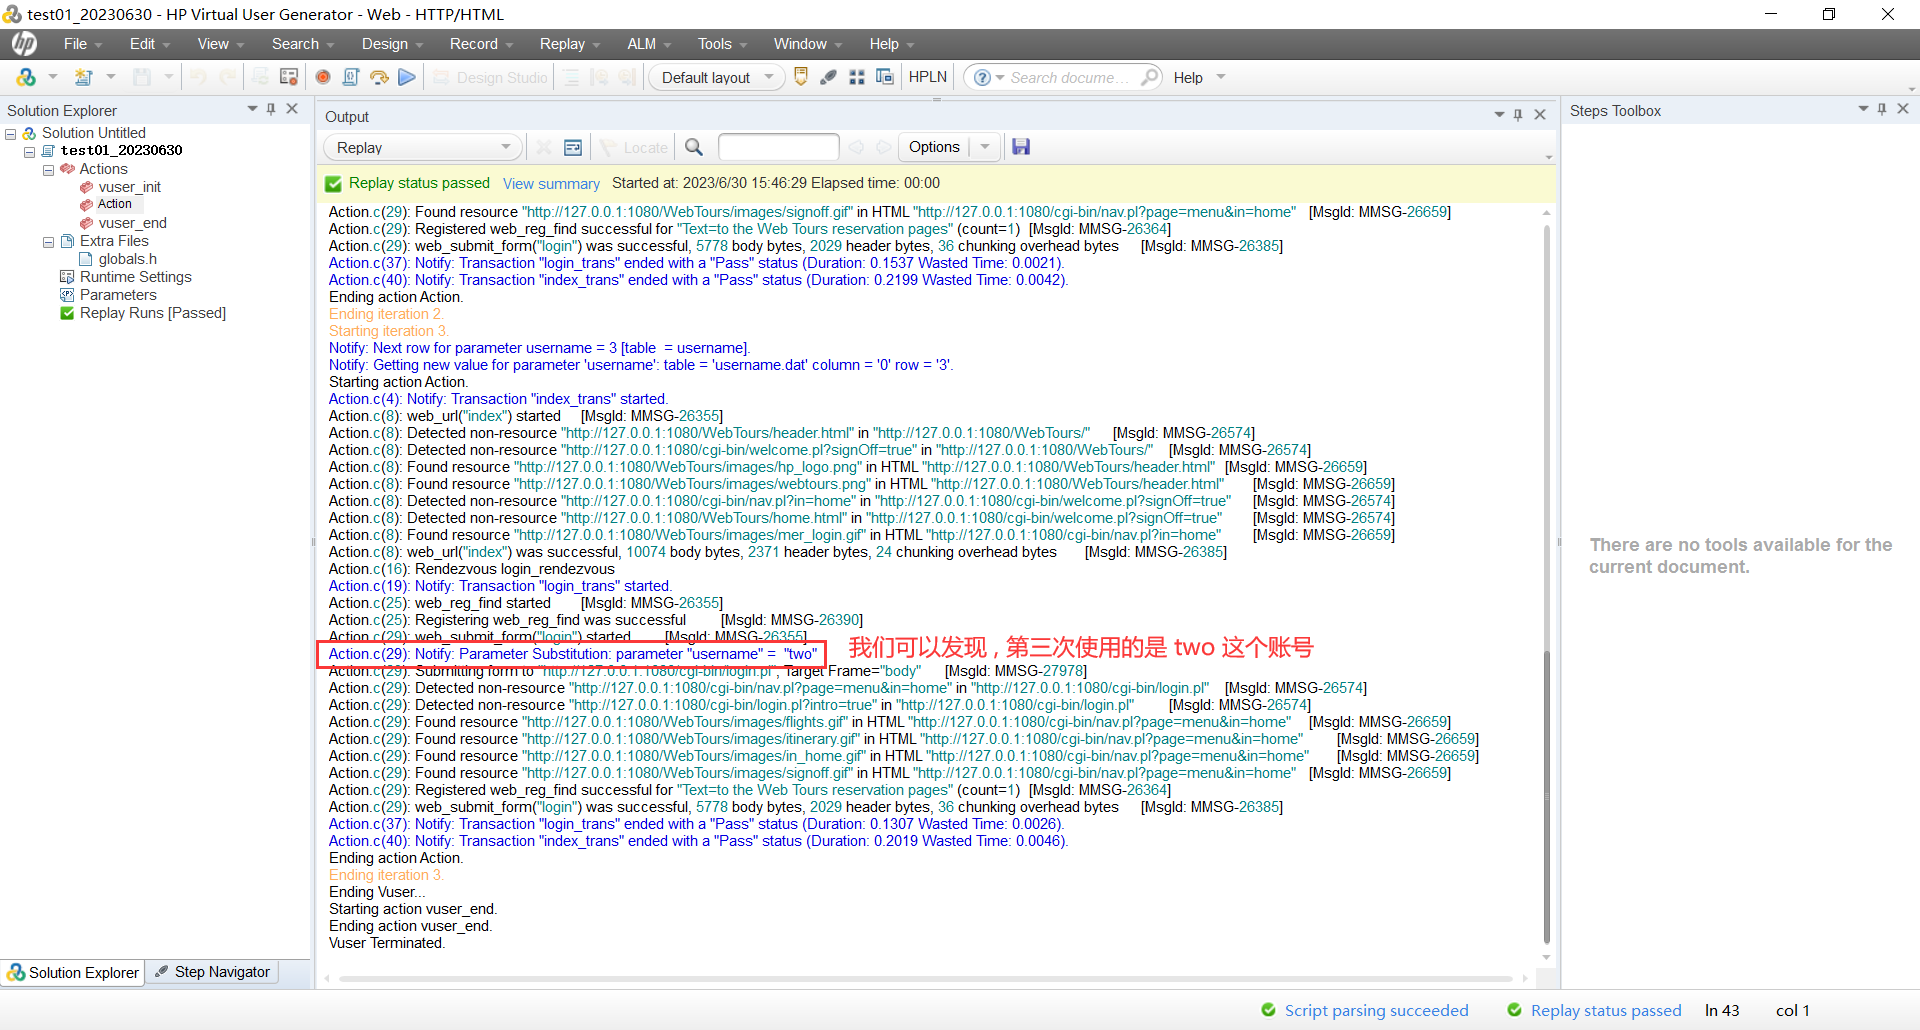
Task: Click the blue question-mark help icon
Action: (x=982, y=77)
